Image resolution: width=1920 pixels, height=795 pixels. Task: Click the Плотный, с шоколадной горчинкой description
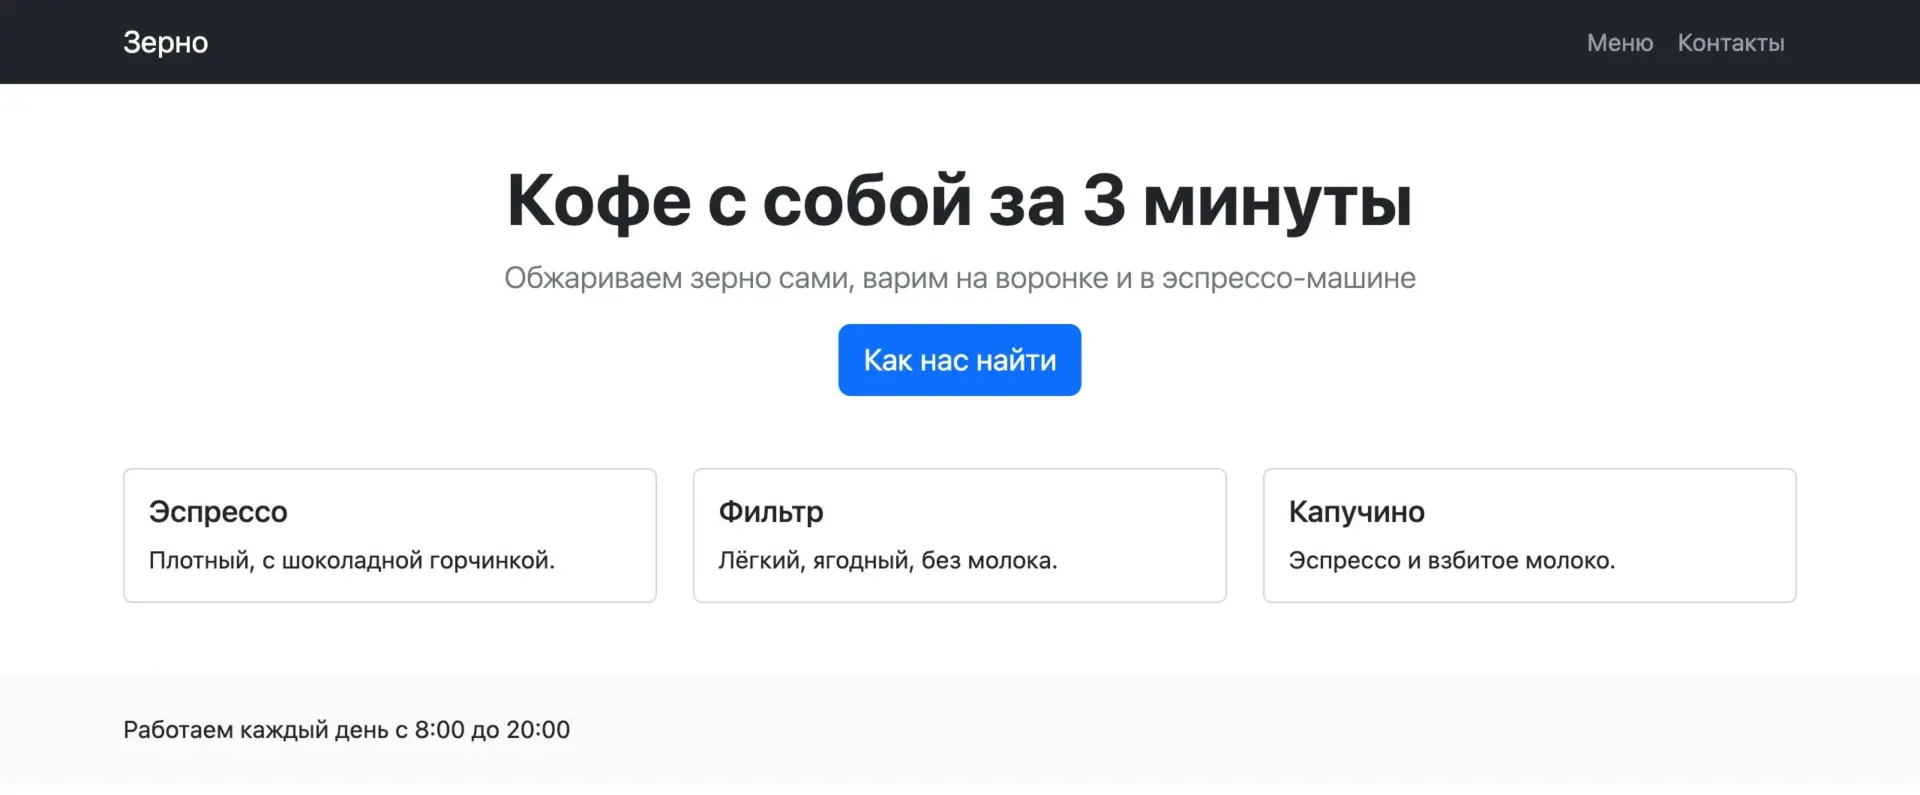pyautogui.click(x=352, y=560)
